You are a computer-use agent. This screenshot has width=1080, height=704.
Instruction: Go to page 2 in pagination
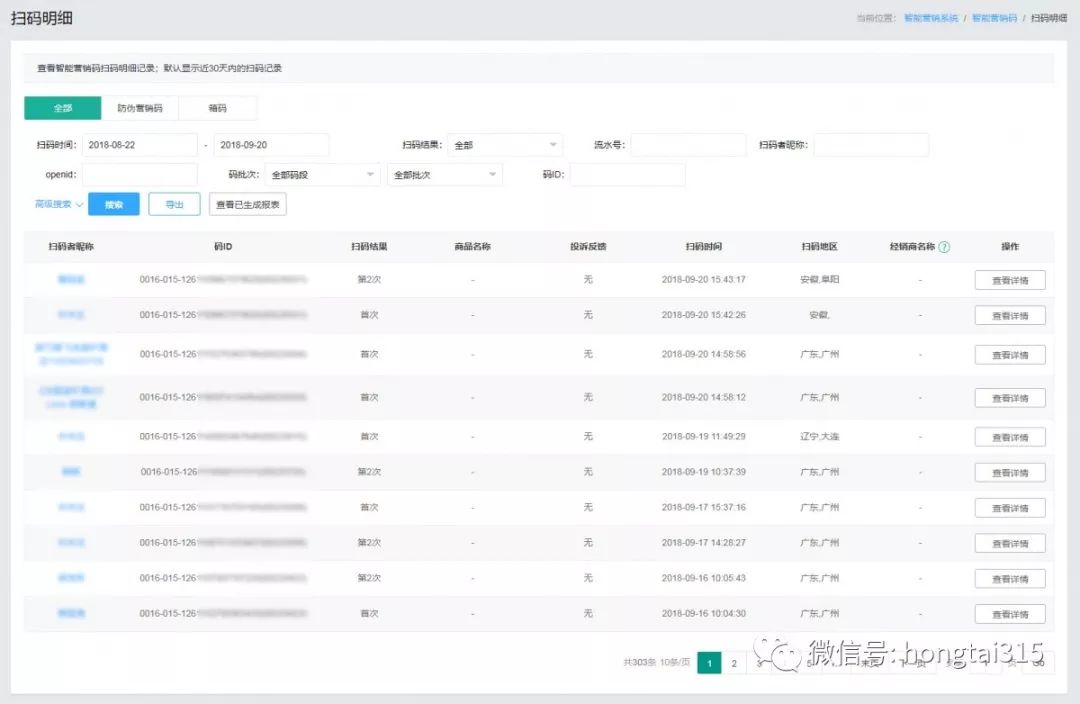pyautogui.click(x=734, y=663)
